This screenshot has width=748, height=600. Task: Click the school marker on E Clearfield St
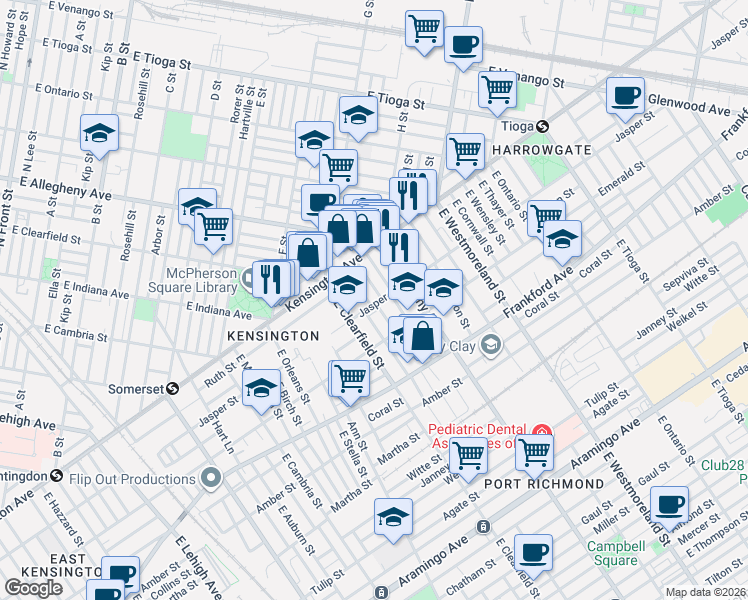(347, 285)
